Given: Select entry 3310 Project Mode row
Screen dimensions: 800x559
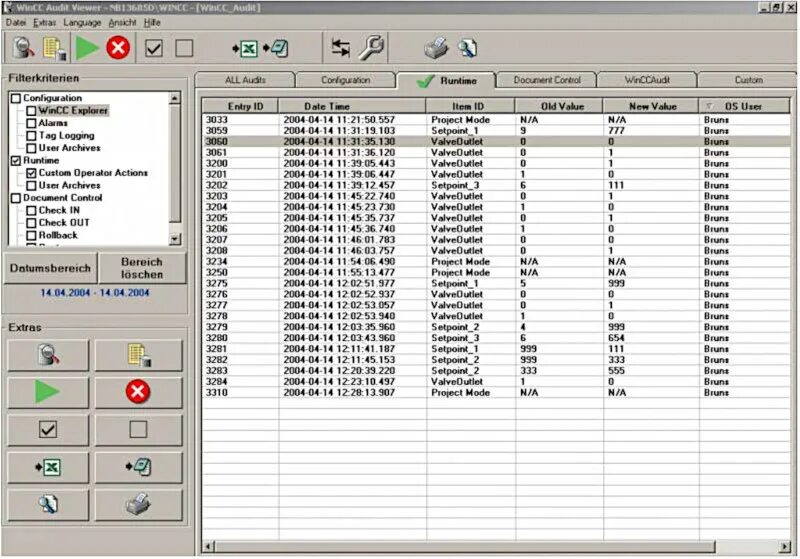Looking at the screenshot, I should 496,393.
